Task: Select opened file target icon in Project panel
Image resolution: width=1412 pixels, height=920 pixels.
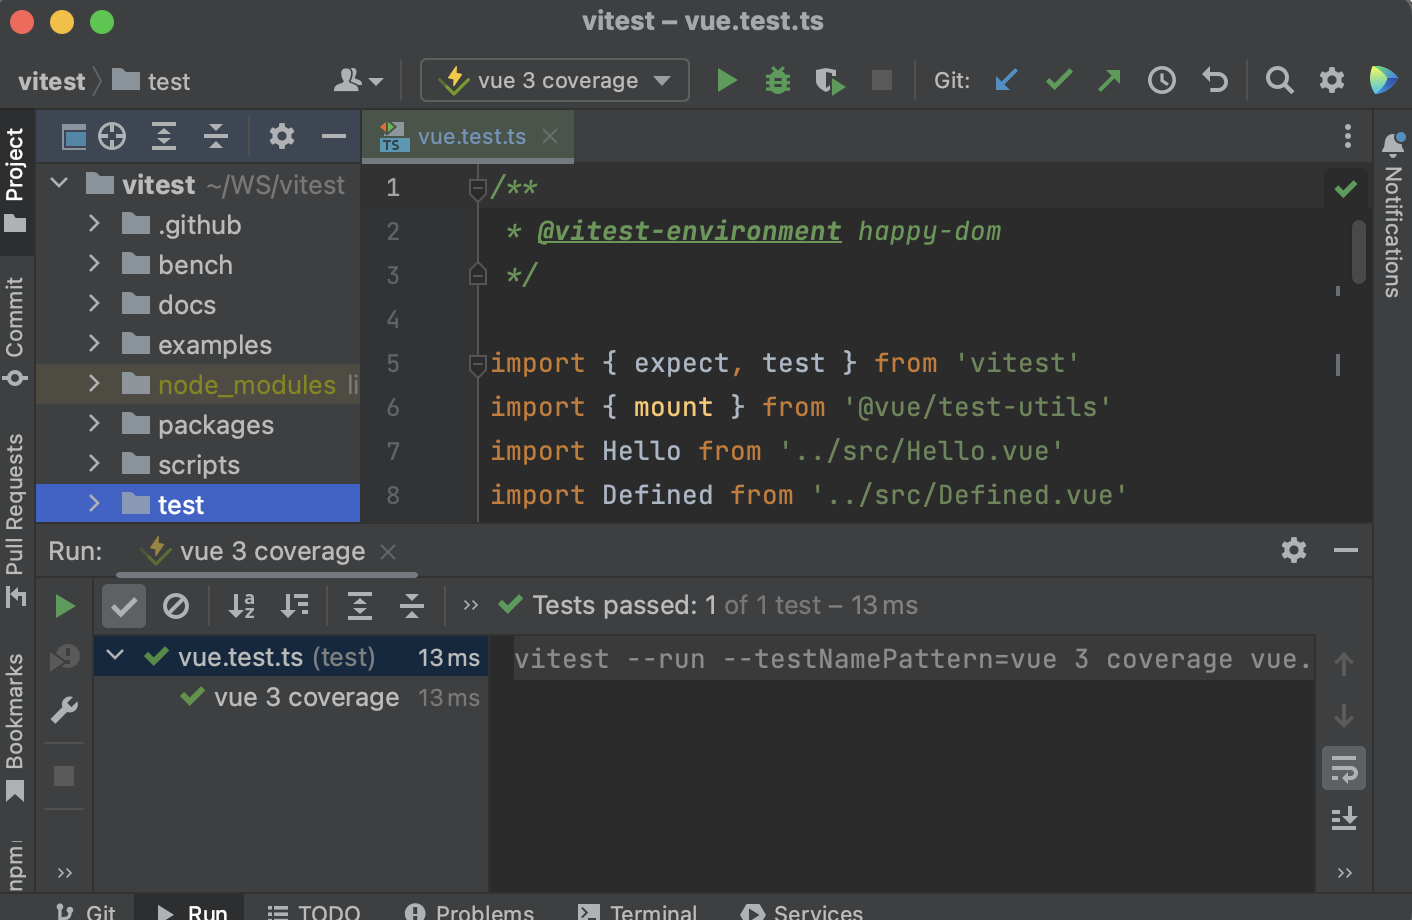Action: pos(112,136)
